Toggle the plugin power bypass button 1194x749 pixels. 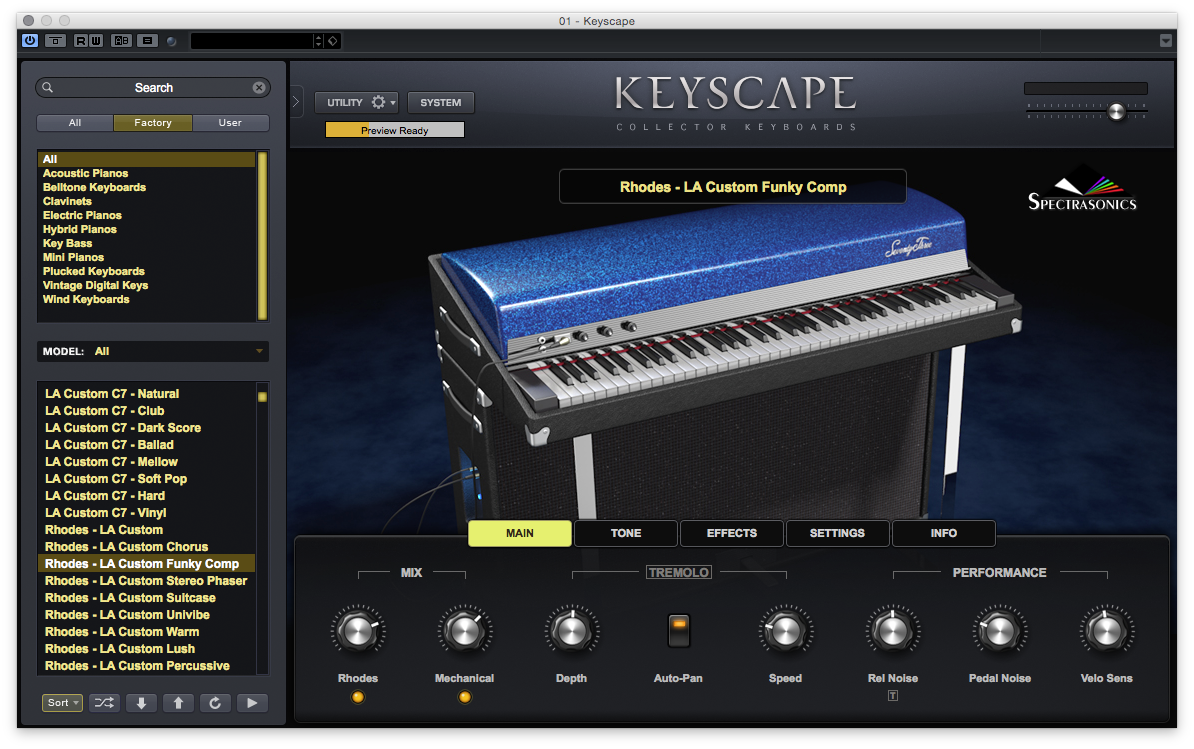click(x=30, y=40)
